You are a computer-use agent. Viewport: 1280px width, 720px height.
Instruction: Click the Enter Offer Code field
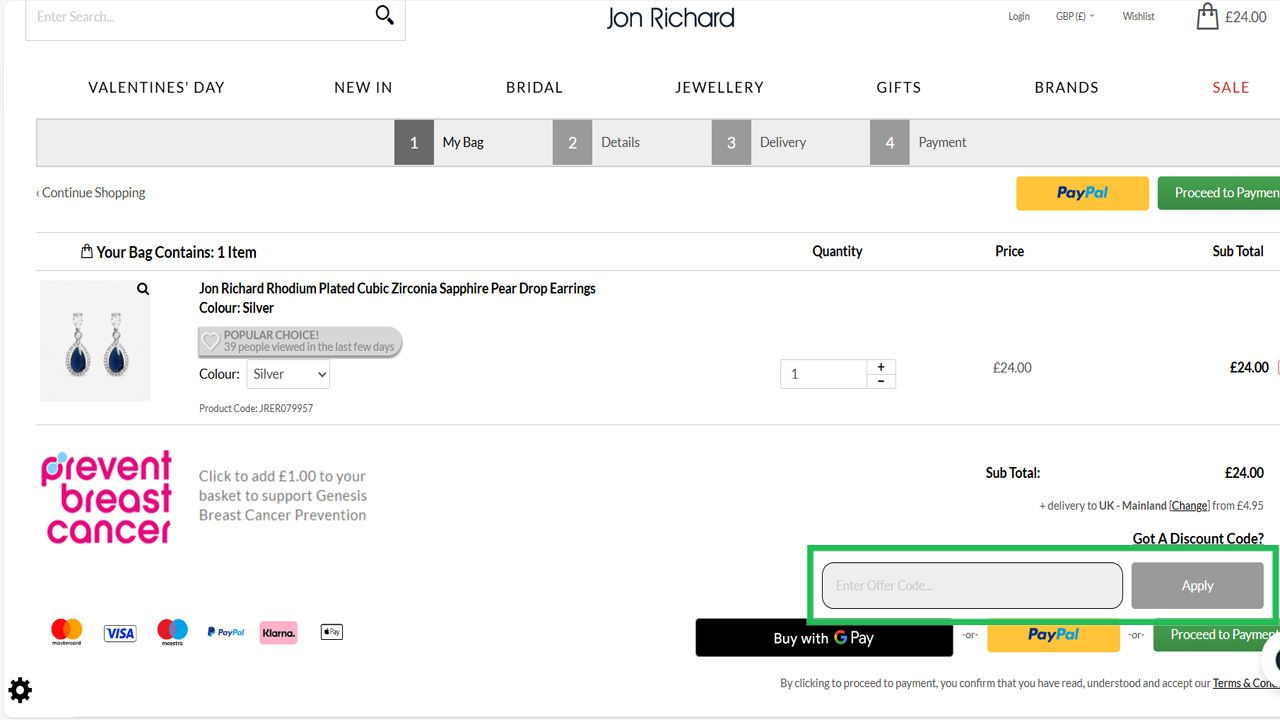point(970,585)
